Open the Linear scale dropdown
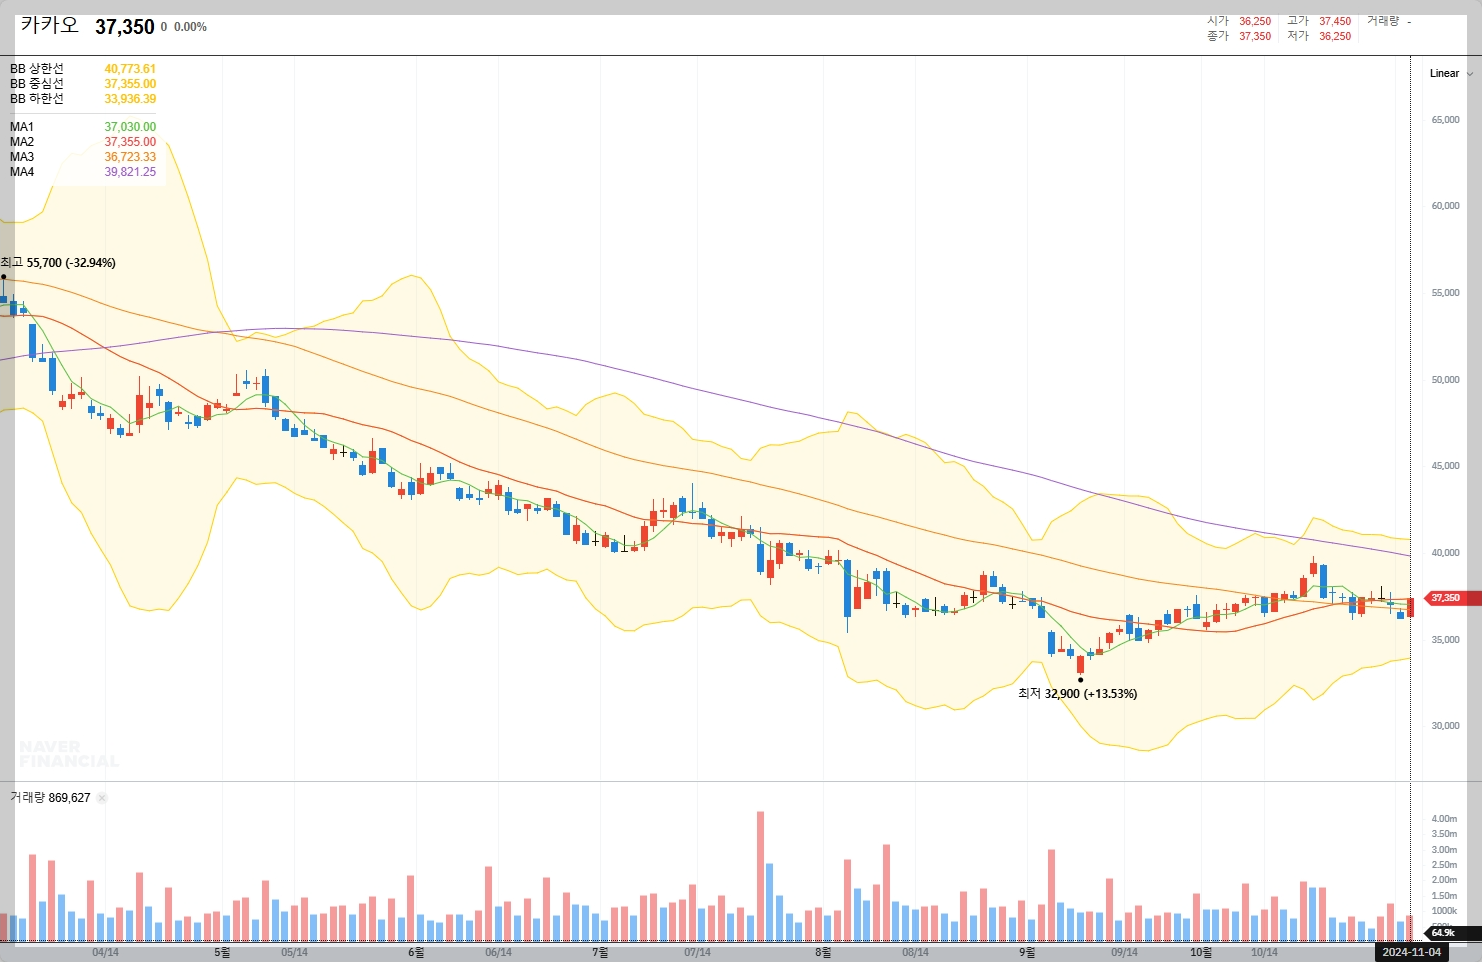Image resolution: width=1482 pixels, height=962 pixels. pos(1450,73)
